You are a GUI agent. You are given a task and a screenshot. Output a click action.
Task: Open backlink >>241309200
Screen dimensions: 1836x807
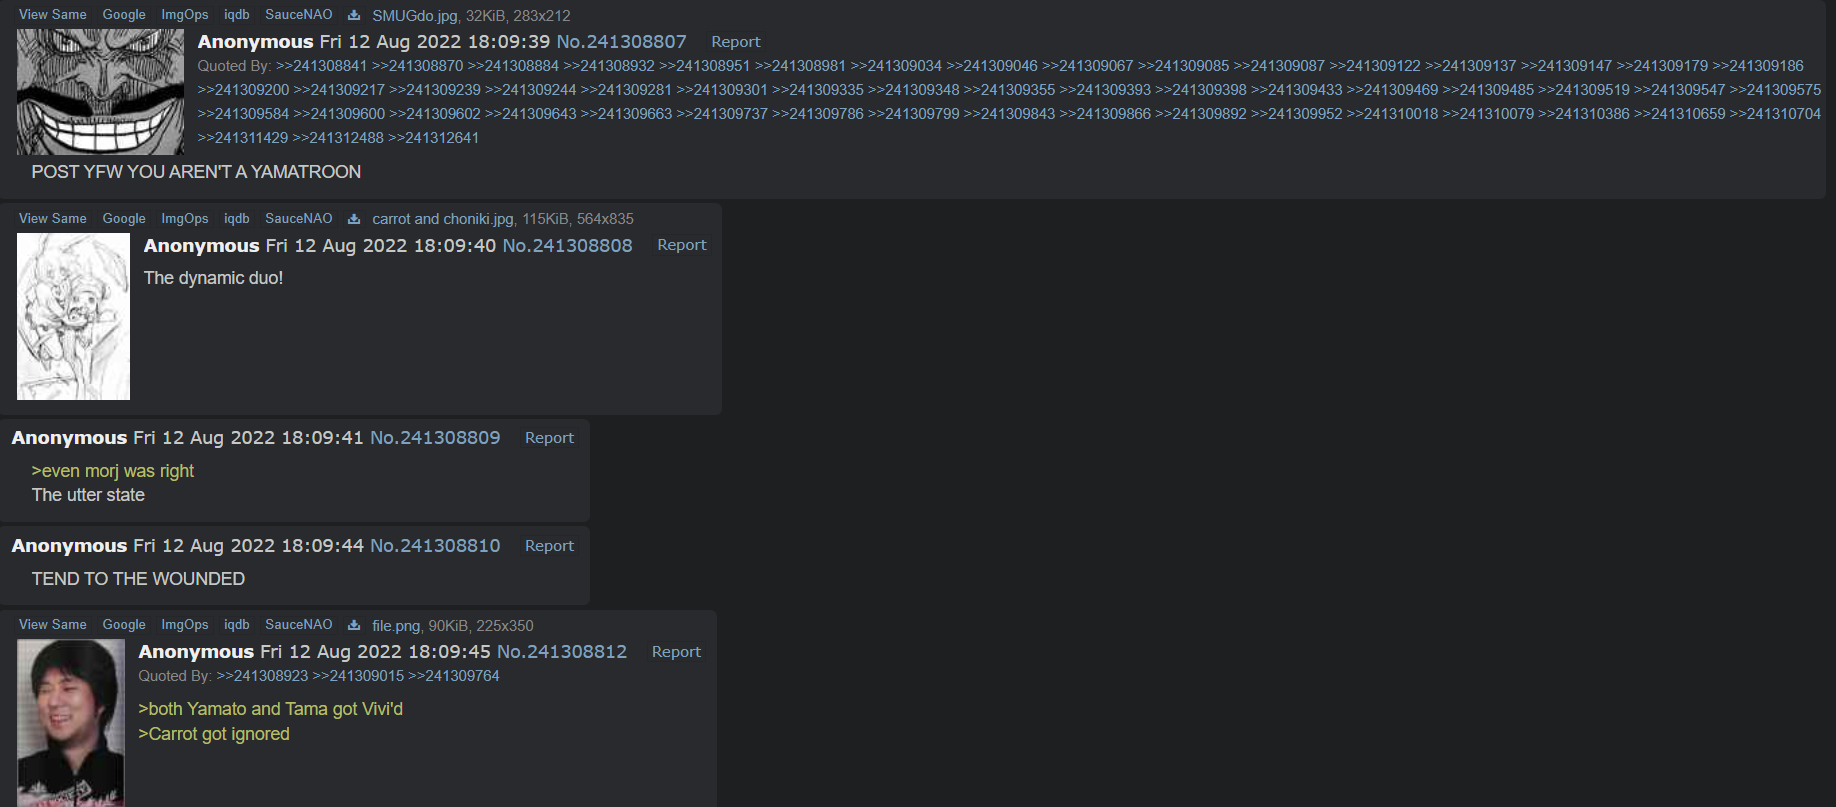tap(243, 90)
